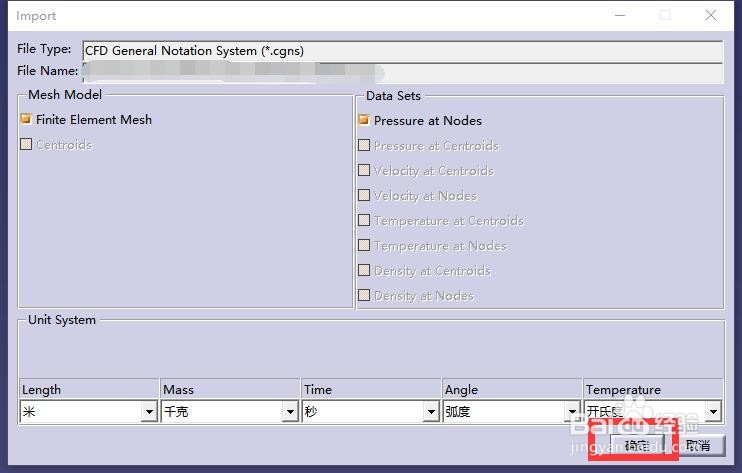Open the Mass unit dropdown
The width and height of the screenshot is (742, 473).
[290, 412]
